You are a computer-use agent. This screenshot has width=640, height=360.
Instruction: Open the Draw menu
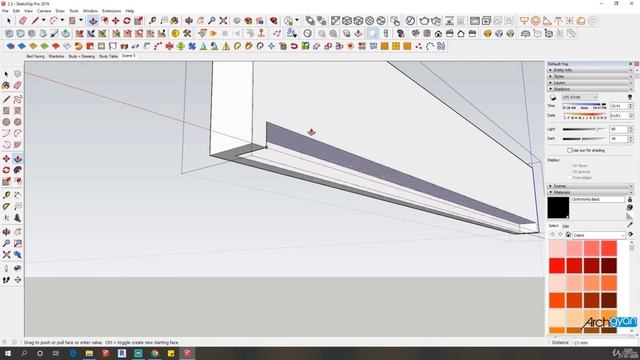pyautogui.click(x=60, y=11)
